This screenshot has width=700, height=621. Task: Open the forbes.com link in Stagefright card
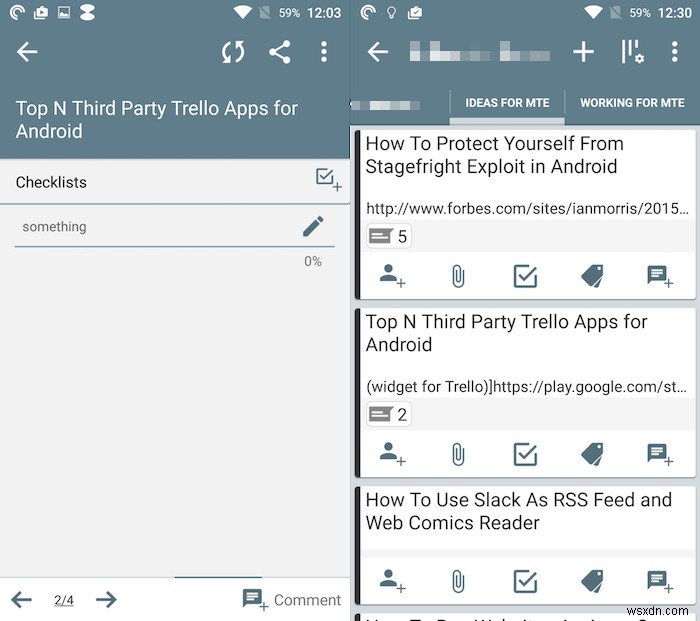point(527,208)
